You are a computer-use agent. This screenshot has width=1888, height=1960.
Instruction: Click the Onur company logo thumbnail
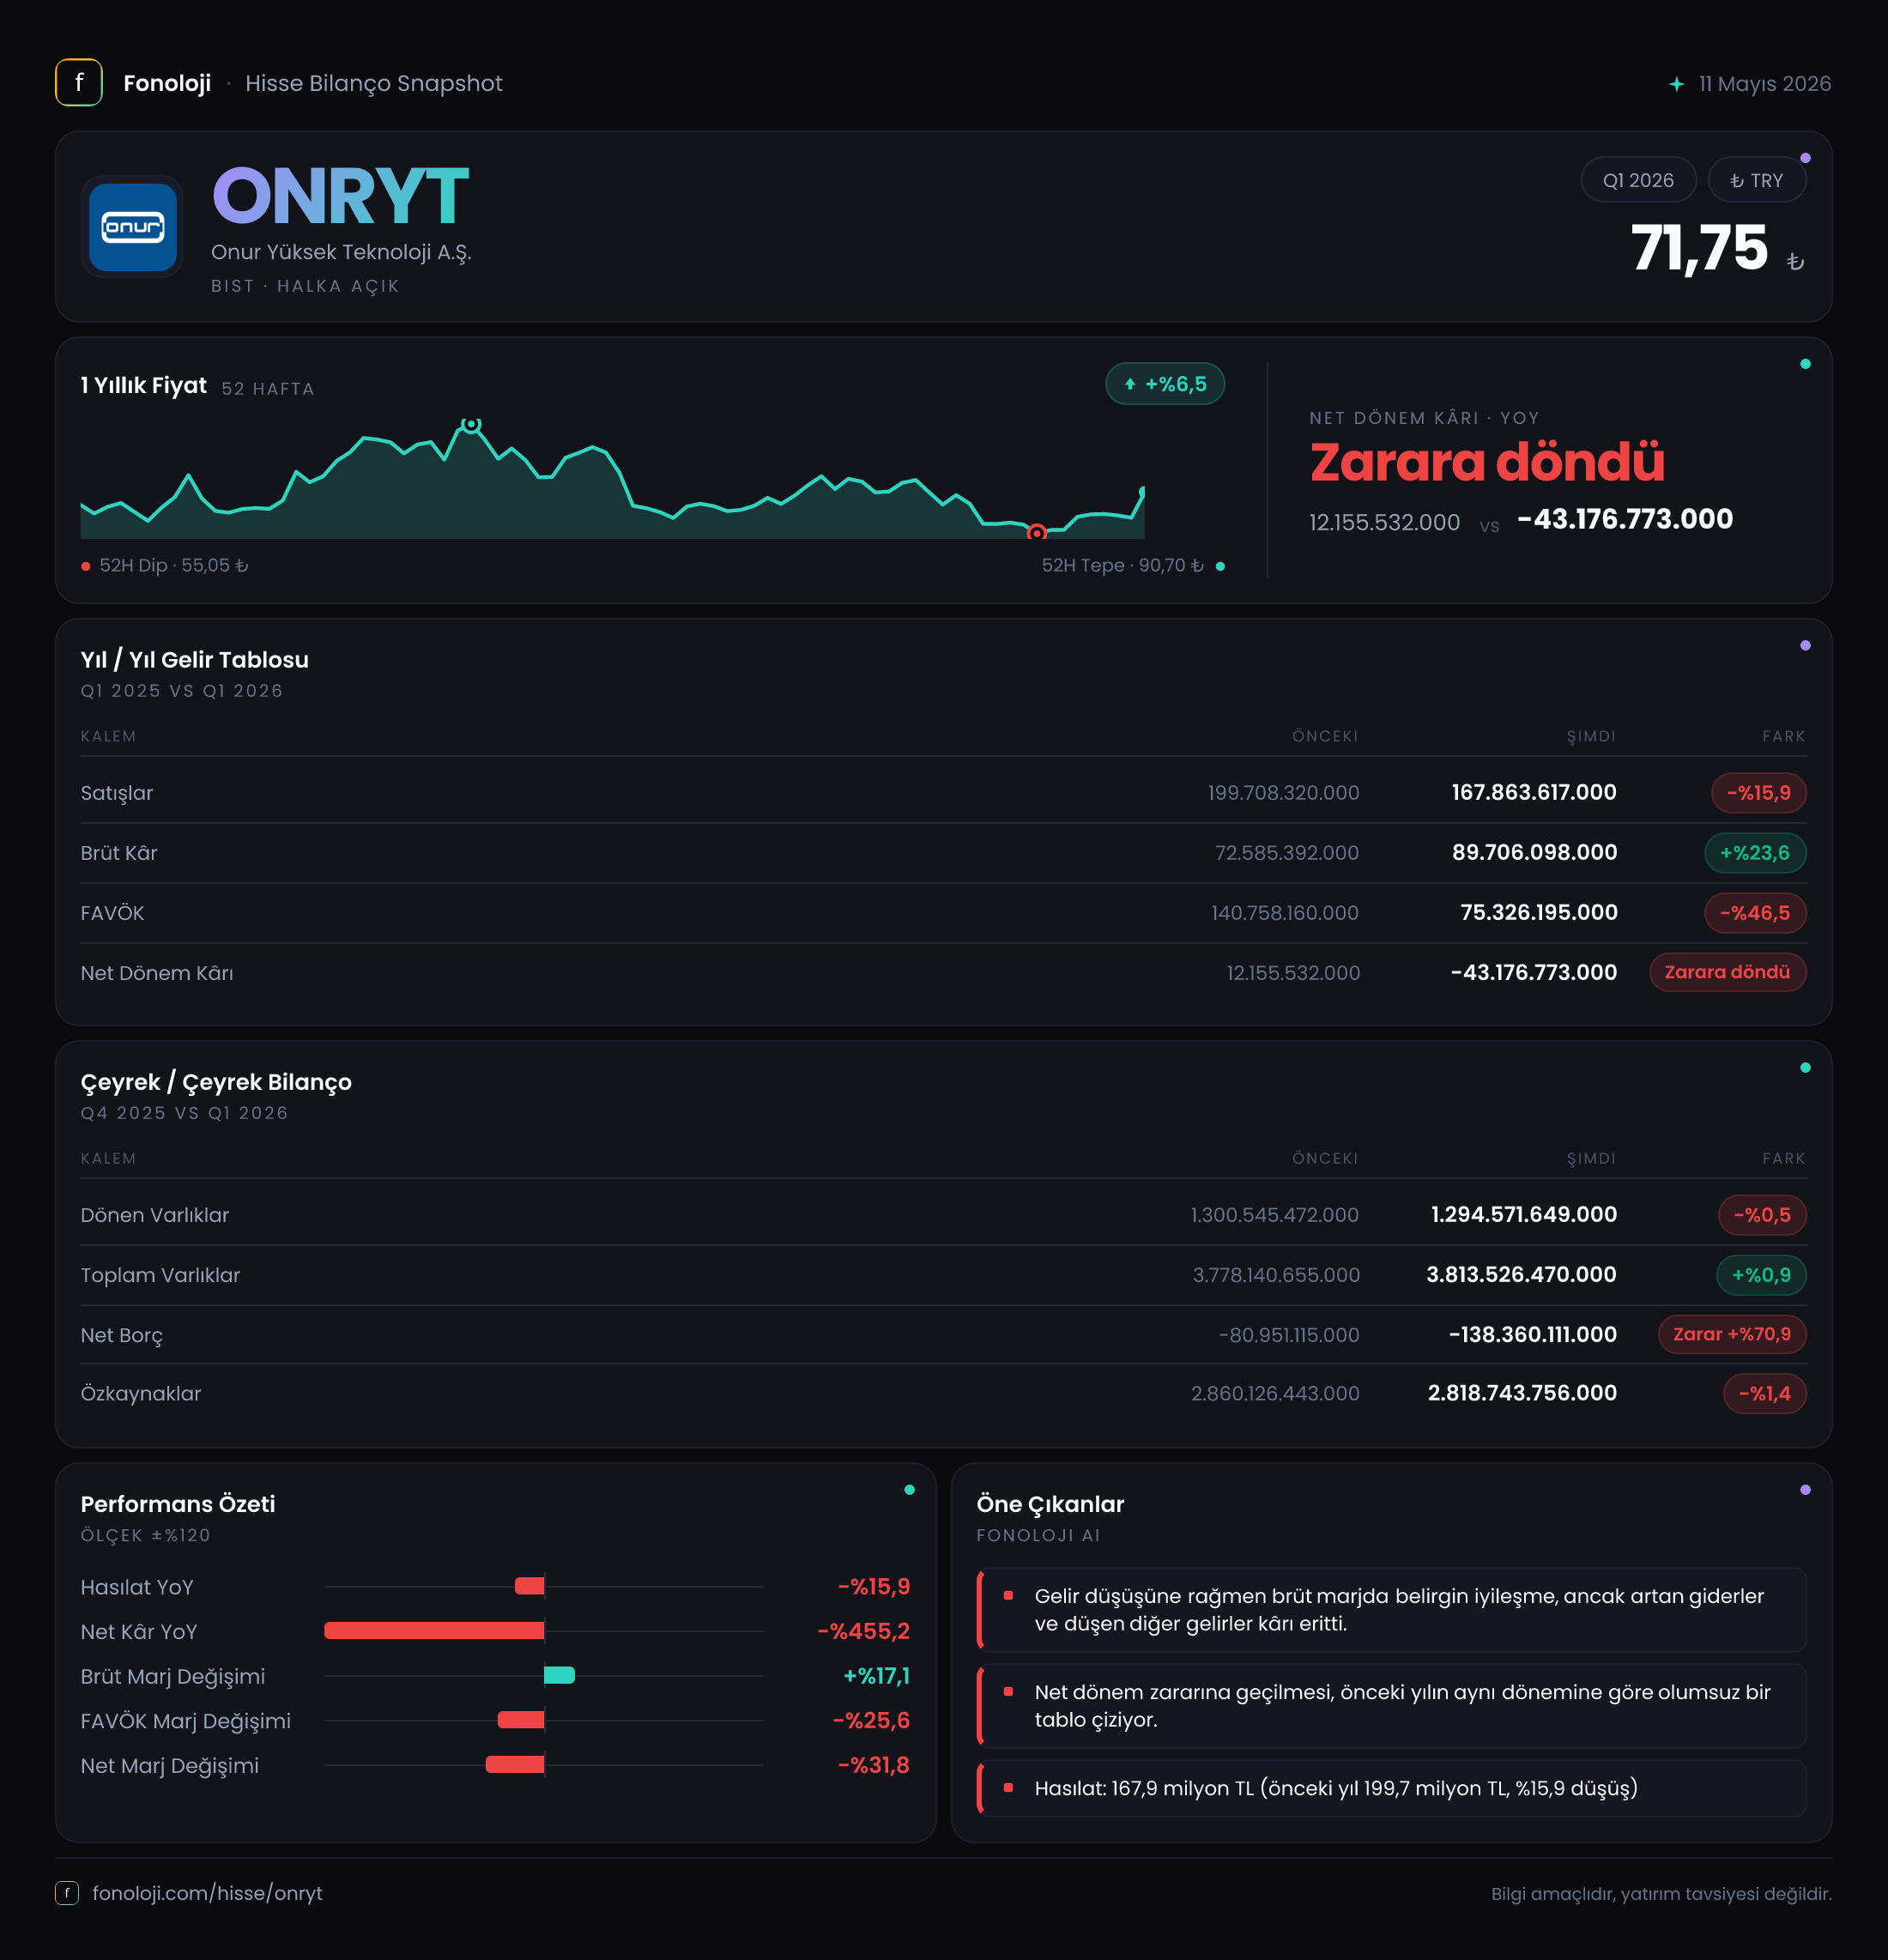coord(133,227)
